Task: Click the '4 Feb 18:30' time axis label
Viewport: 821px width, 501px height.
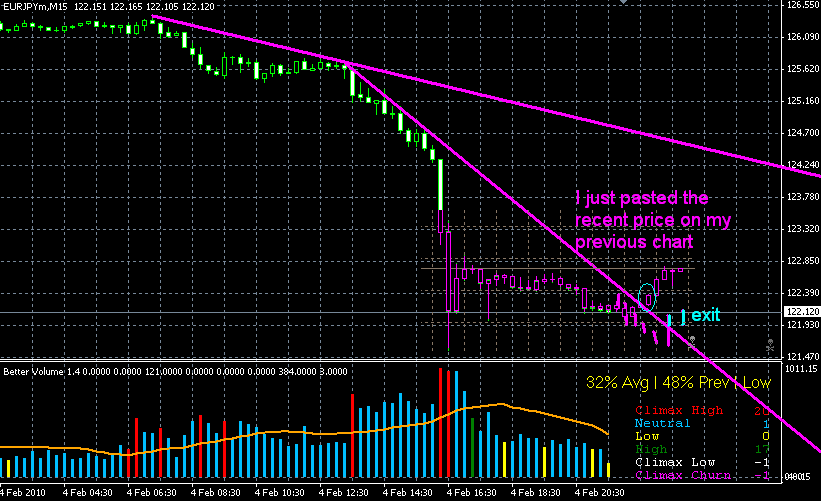Action: pos(535,493)
